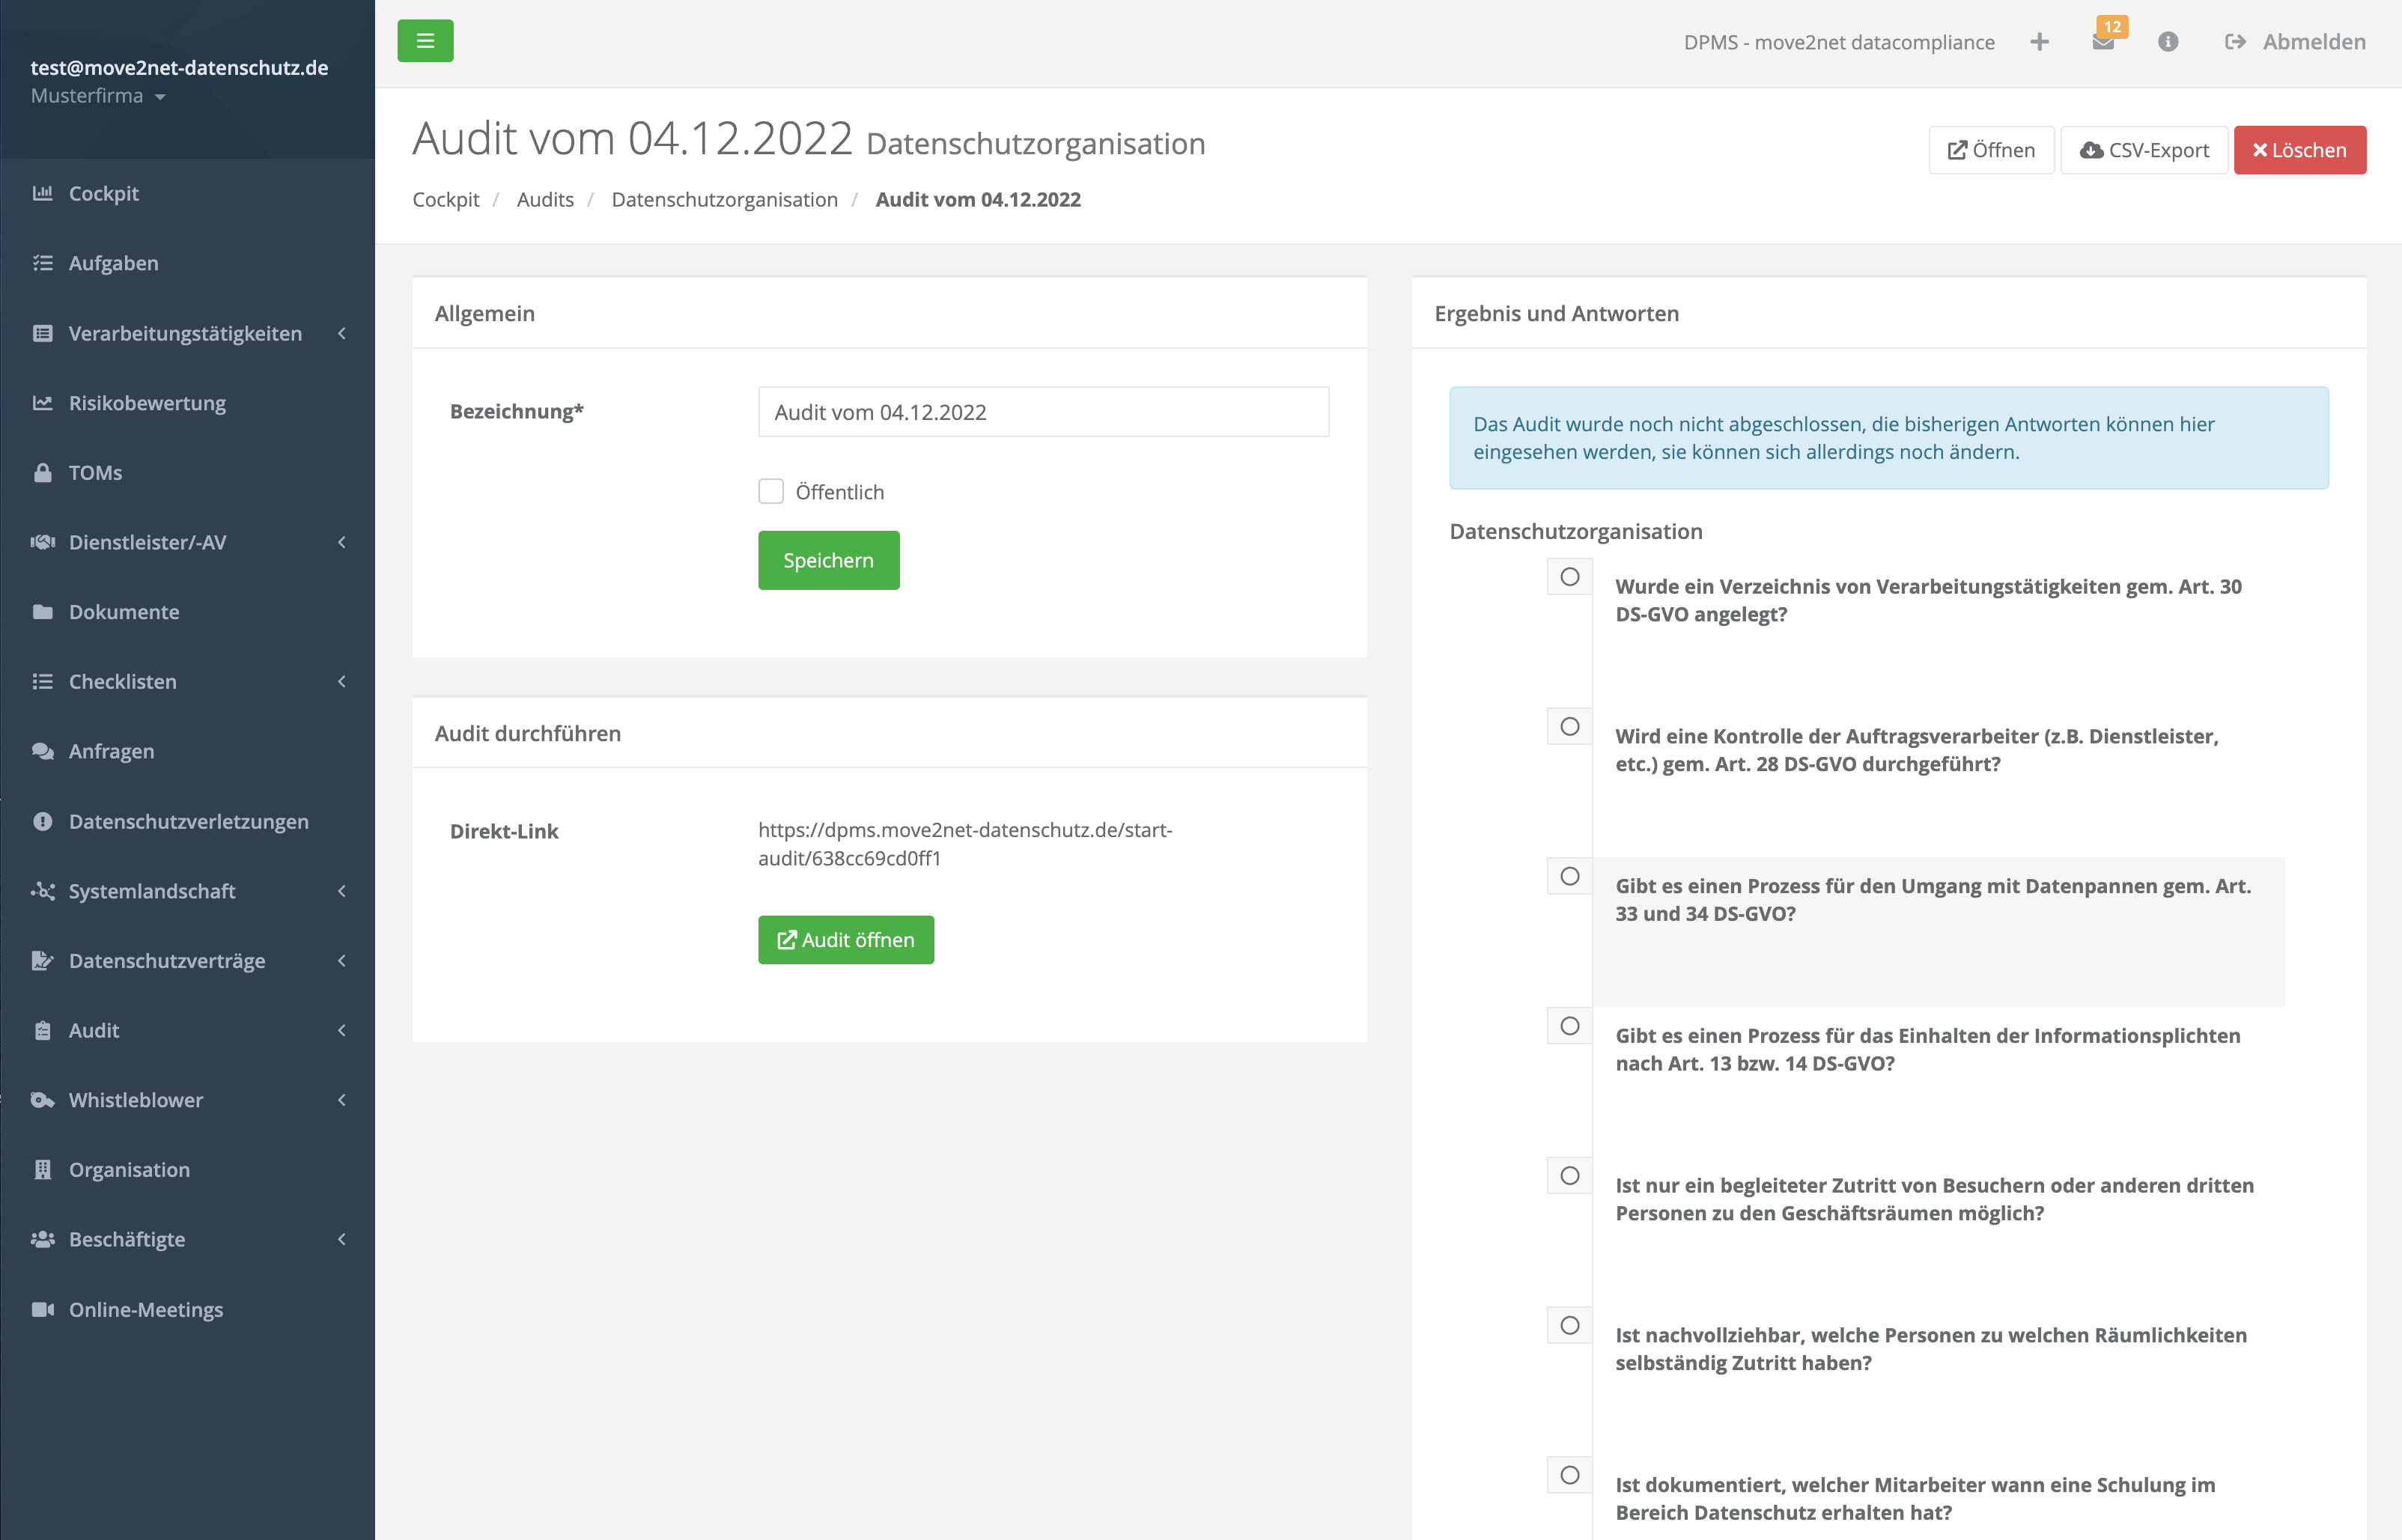Click the red Löschen button

pos(2300,150)
